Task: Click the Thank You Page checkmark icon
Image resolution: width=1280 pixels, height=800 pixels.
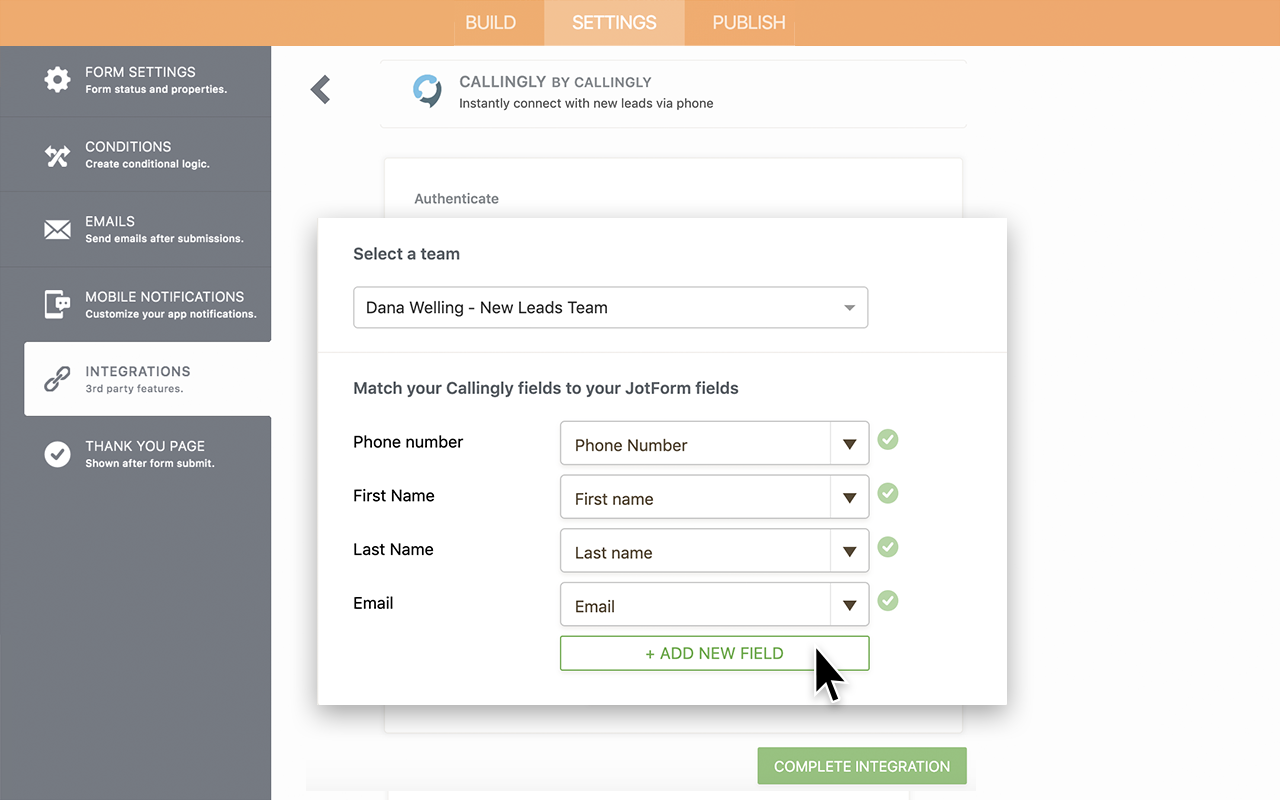Action: pos(58,454)
